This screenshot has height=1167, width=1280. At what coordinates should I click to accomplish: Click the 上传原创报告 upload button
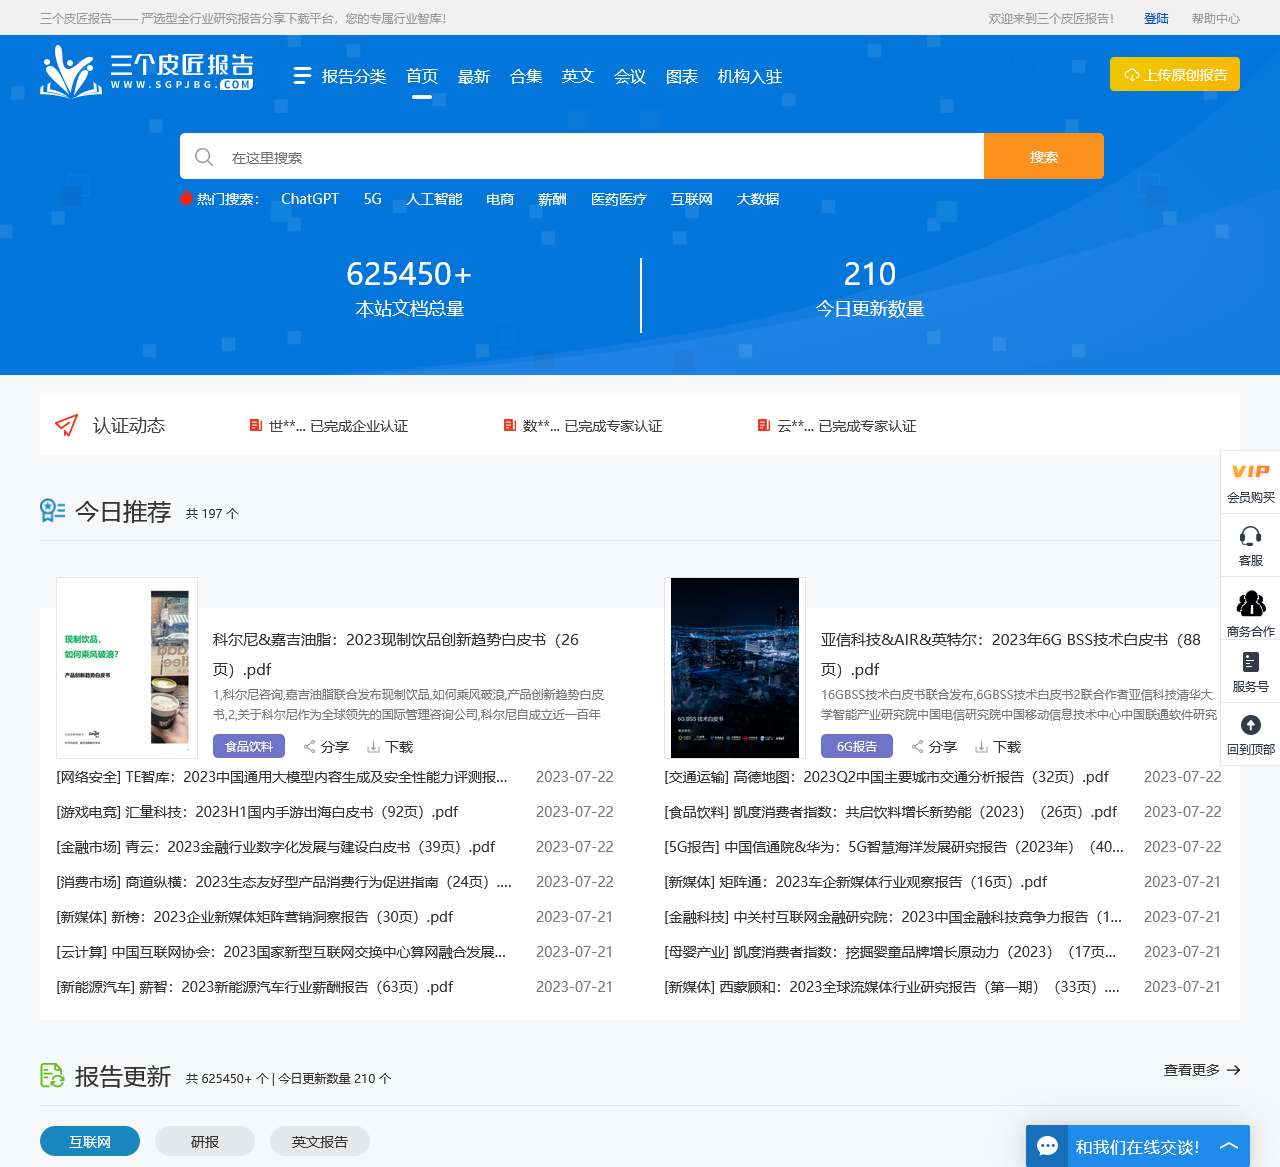click(x=1174, y=74)
